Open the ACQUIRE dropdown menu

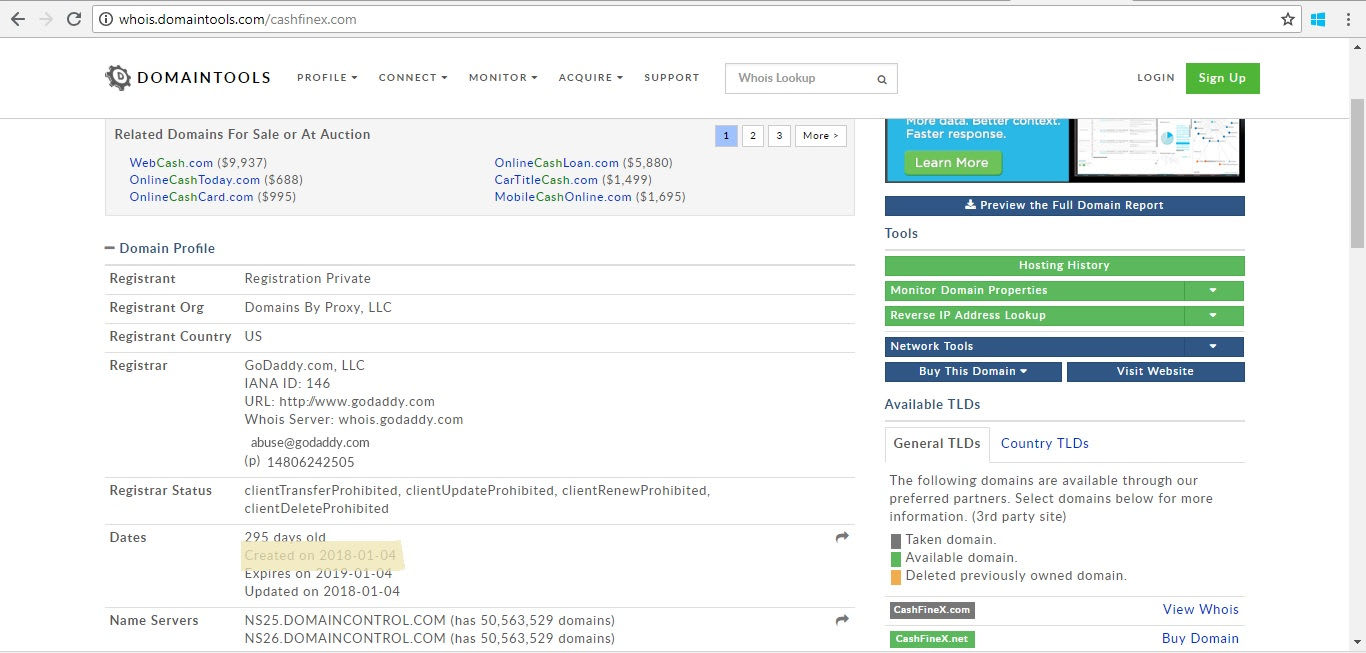591,77
